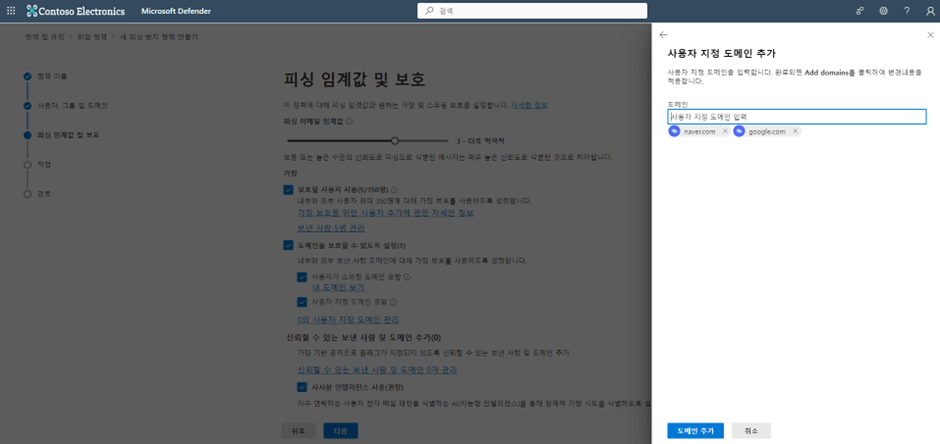Click the 도메인 추가 button
Screen dimensions: 940x444
695,431
